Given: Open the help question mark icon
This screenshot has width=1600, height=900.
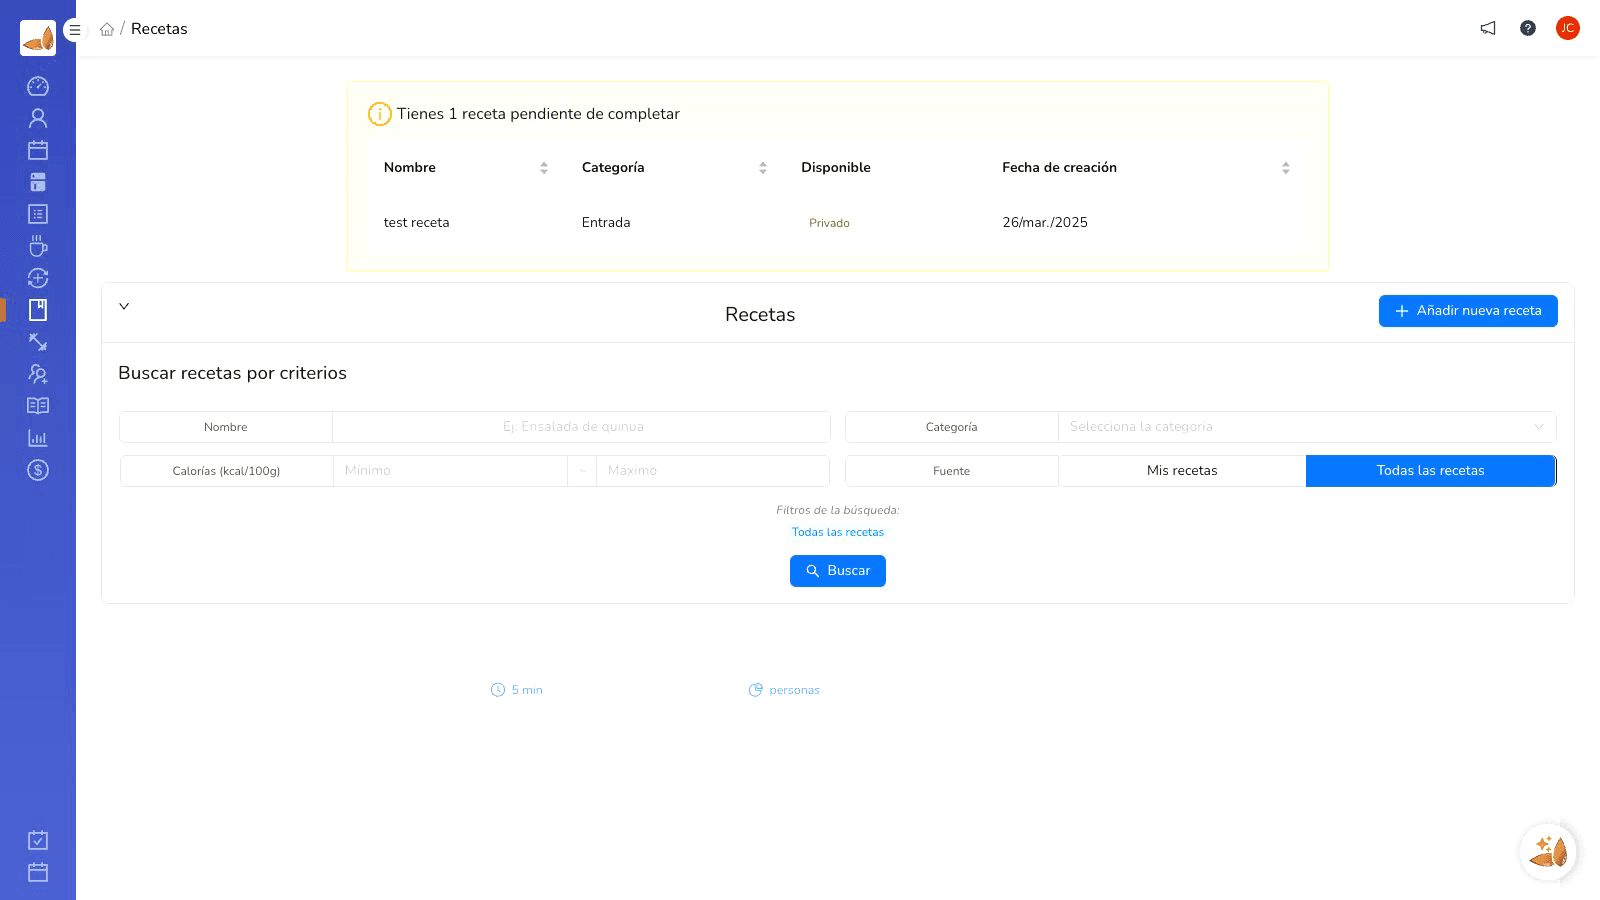Looking at the screenshot, I should [x=1528, y=28].
